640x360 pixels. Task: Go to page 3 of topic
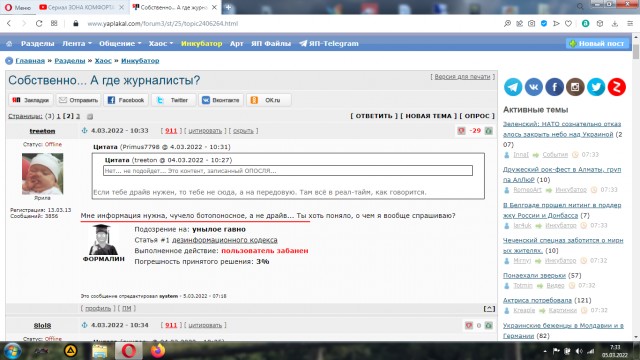point(78,116)
